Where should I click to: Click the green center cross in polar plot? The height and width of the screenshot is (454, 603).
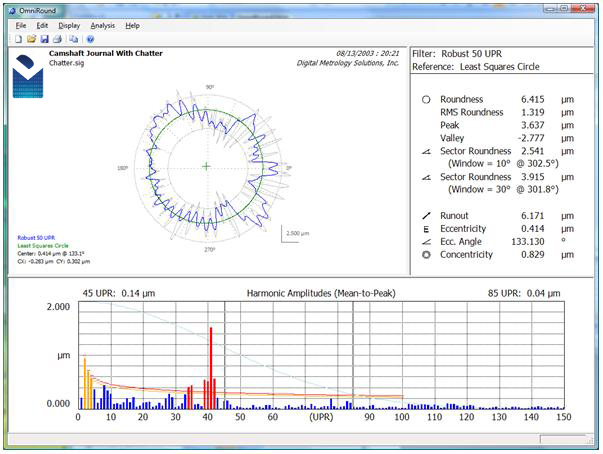pos(207,166)
